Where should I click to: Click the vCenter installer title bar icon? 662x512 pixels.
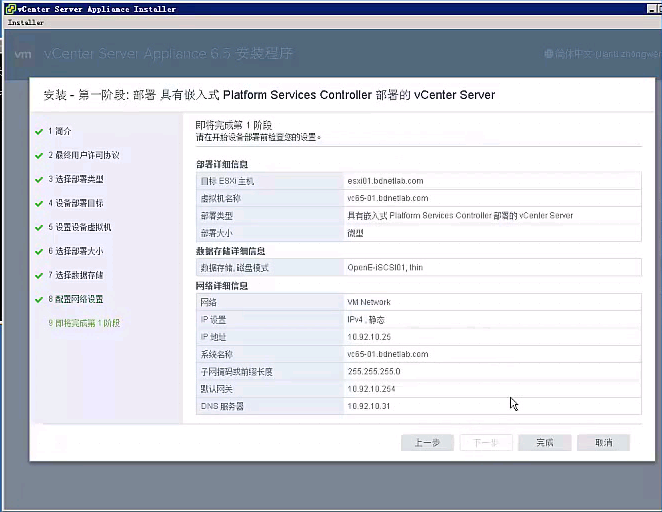(11, 8)
